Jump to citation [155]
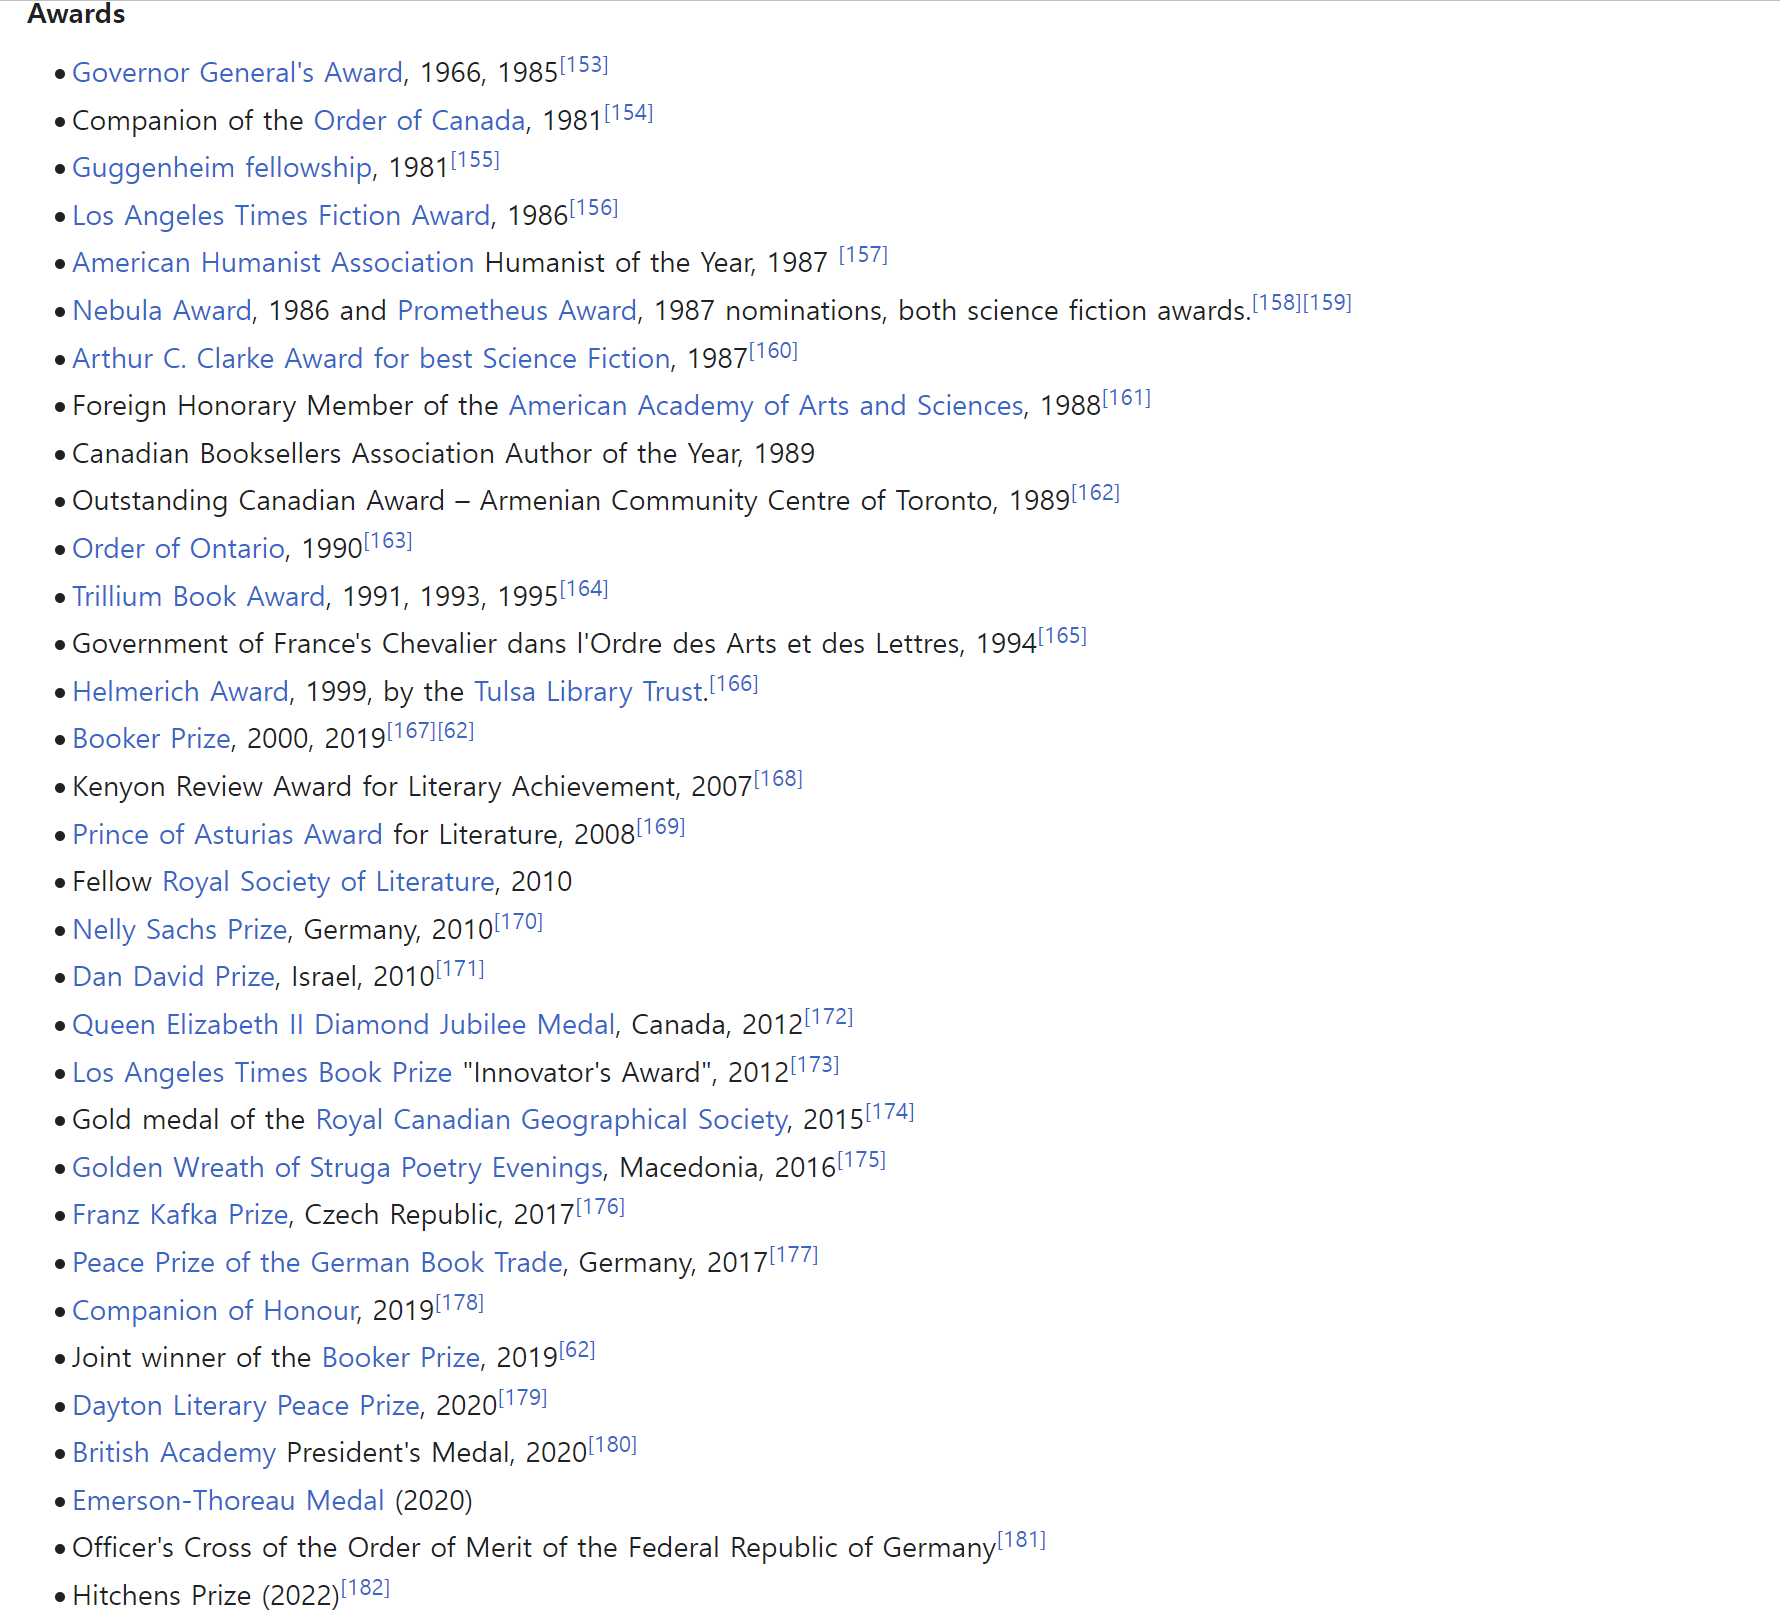The height and width of the screenshot is (1612, 1780). coord(475,160)
